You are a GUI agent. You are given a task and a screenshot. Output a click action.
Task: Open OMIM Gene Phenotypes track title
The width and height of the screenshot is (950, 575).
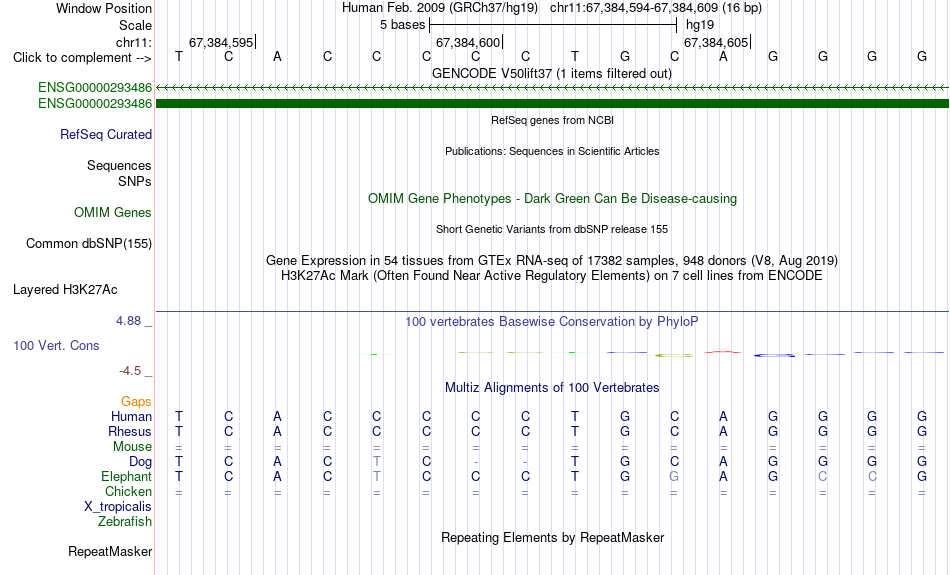[552, 199]
